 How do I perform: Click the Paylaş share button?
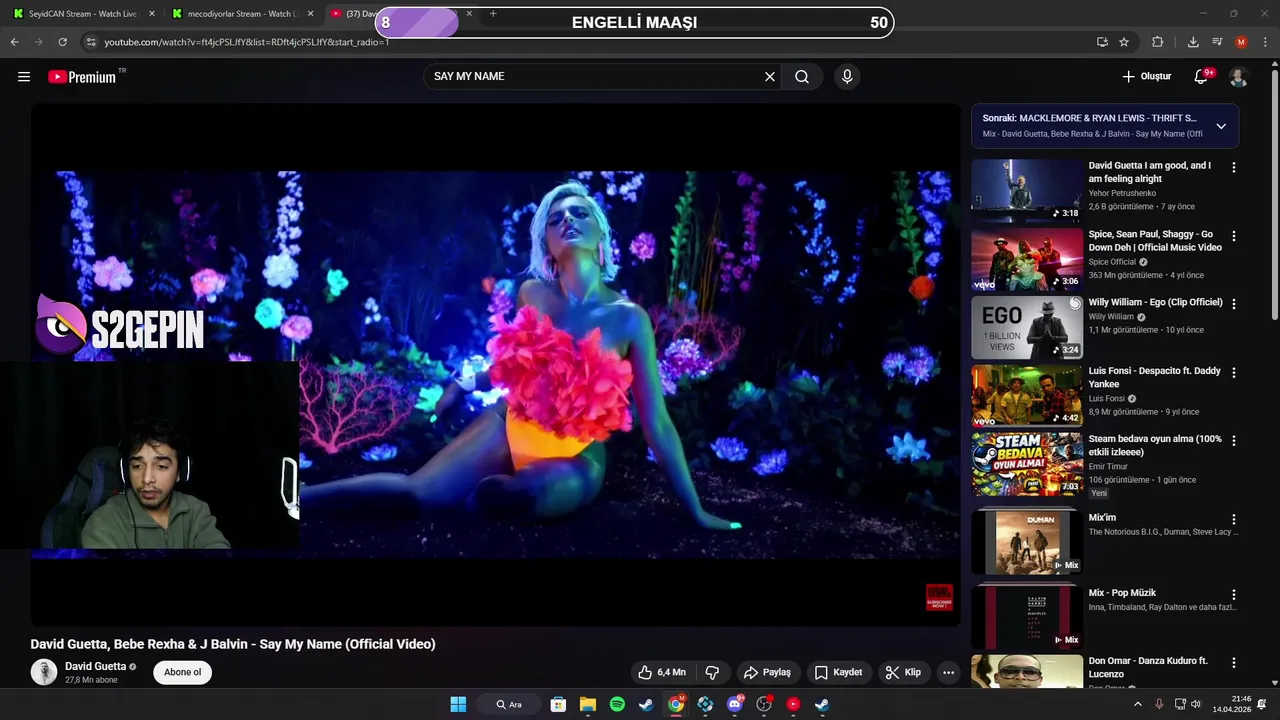(x=767, y=672)
